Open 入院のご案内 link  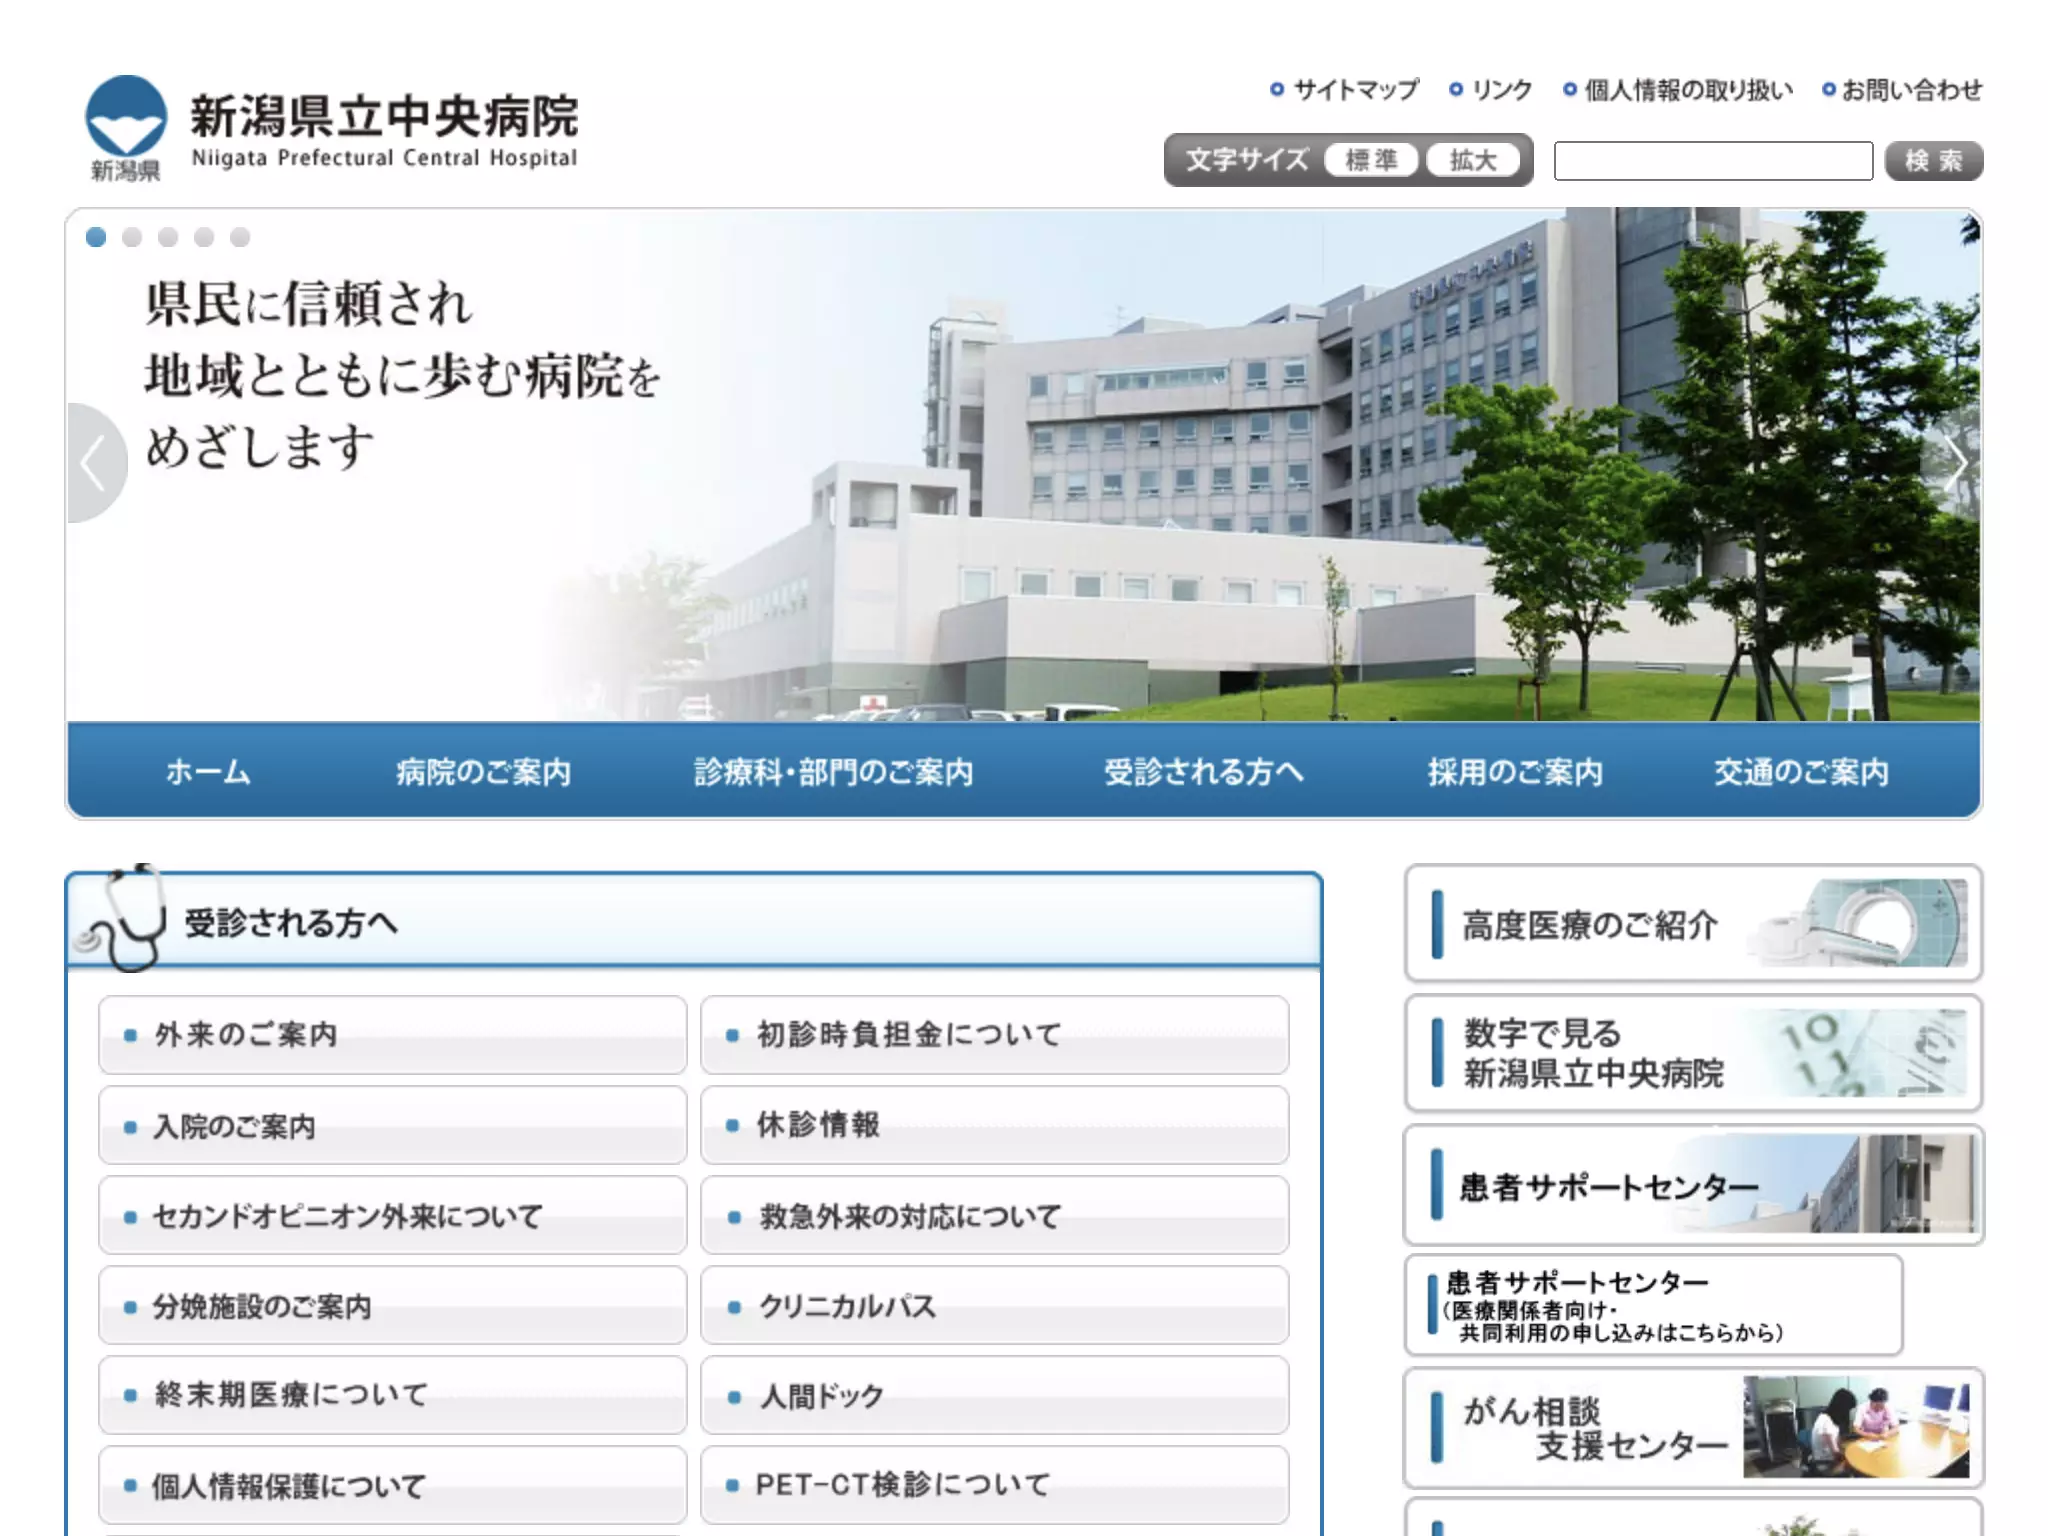[x=392, y=1125]
